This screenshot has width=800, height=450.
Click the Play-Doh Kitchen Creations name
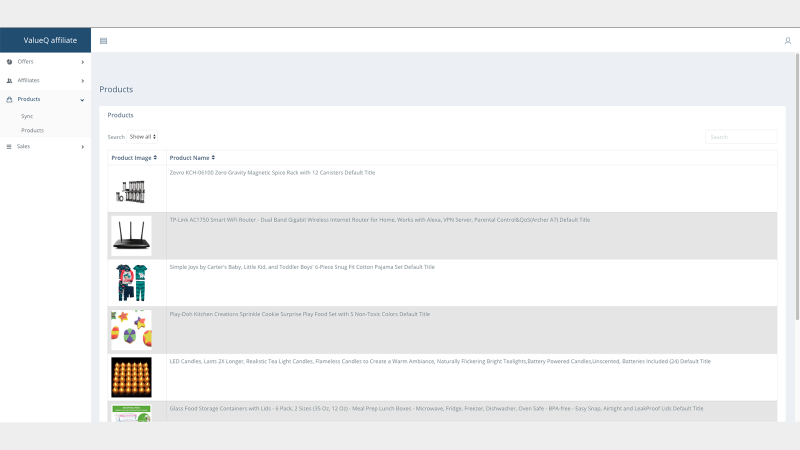click(x=299, y=314)
